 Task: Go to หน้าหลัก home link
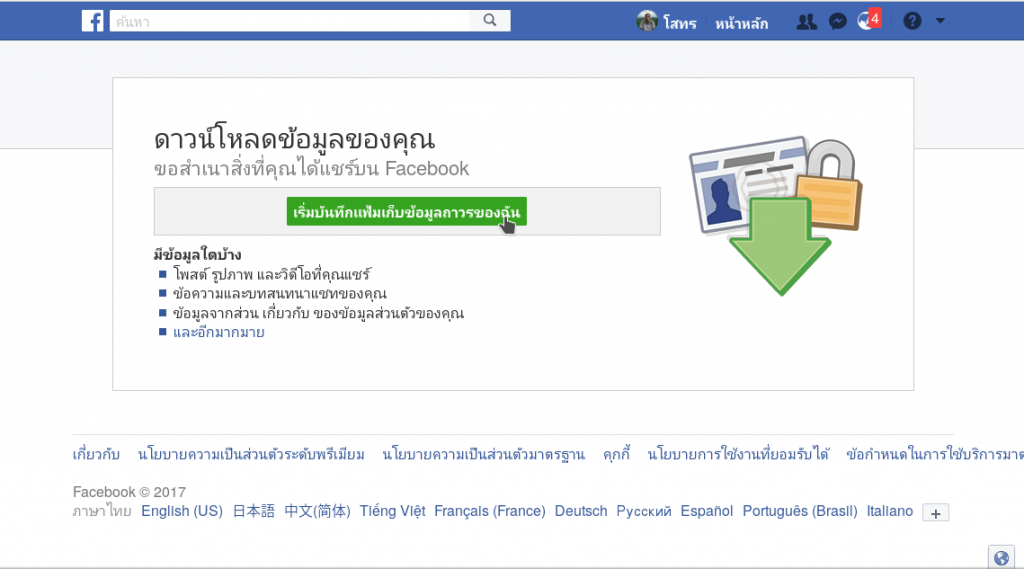pyautogui.click(x=741, y=24)
